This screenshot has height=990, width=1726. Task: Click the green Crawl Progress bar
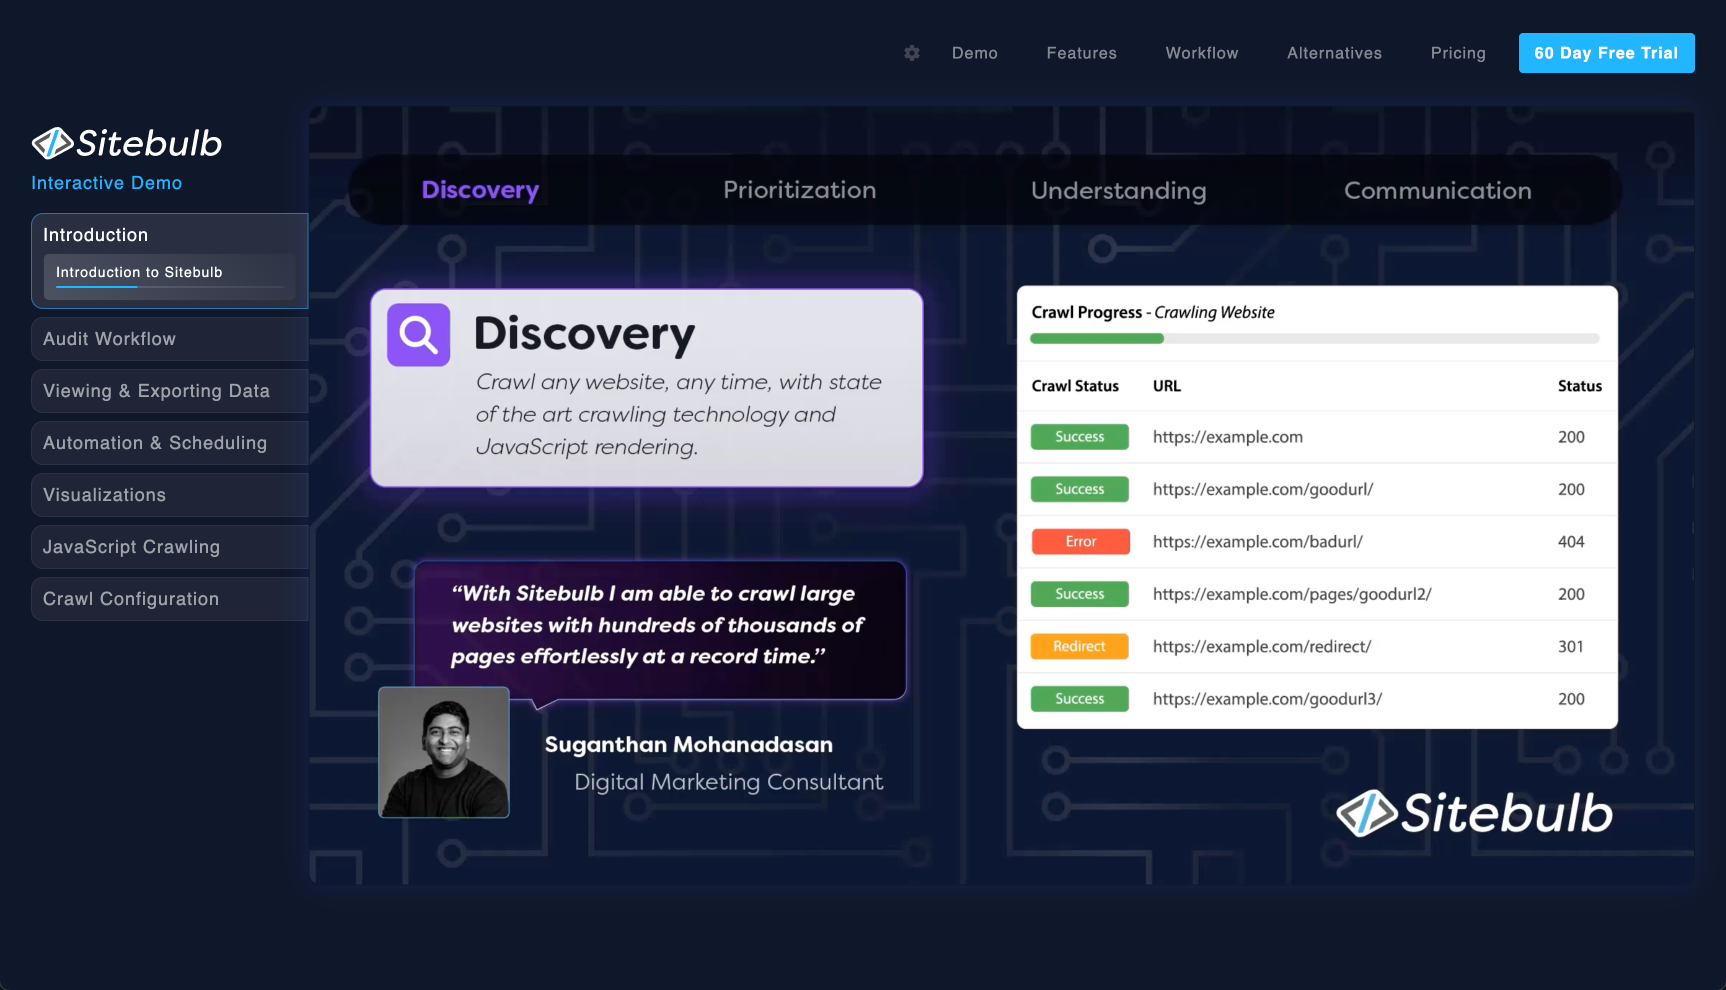pos(1097,339)
